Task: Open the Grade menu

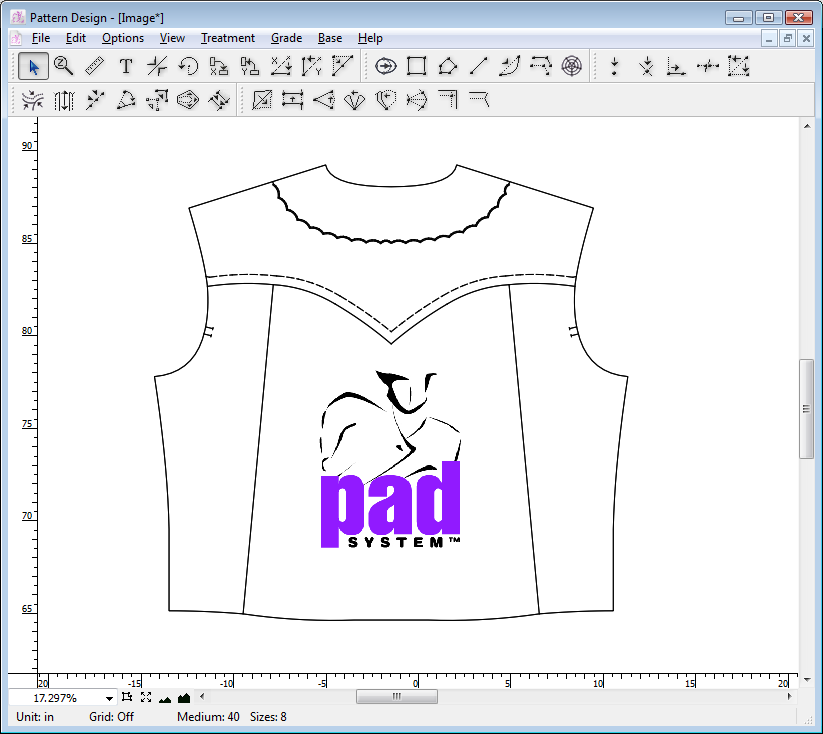Action: pos(286,38)
